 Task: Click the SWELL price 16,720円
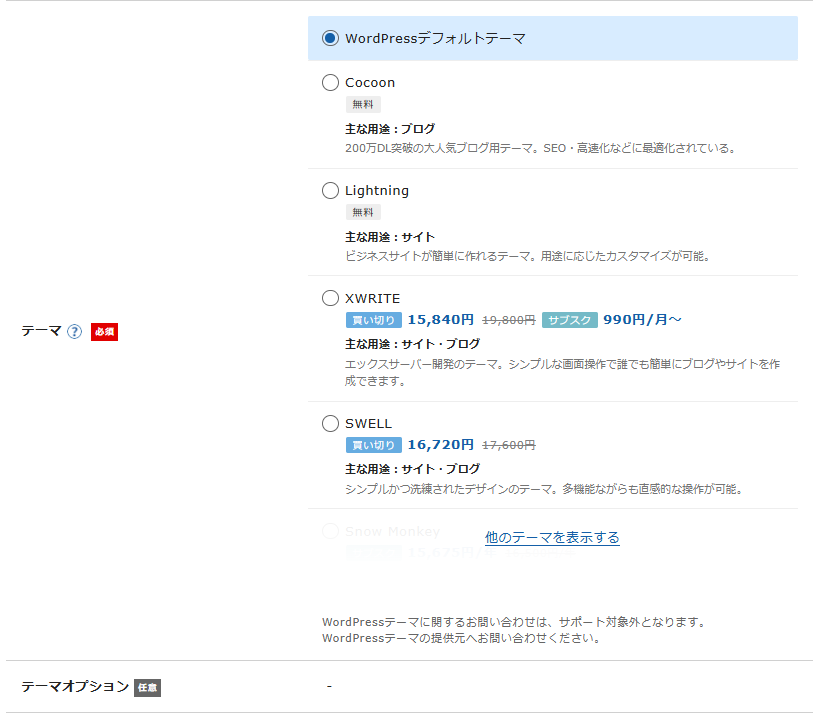(x=440, y=445)
